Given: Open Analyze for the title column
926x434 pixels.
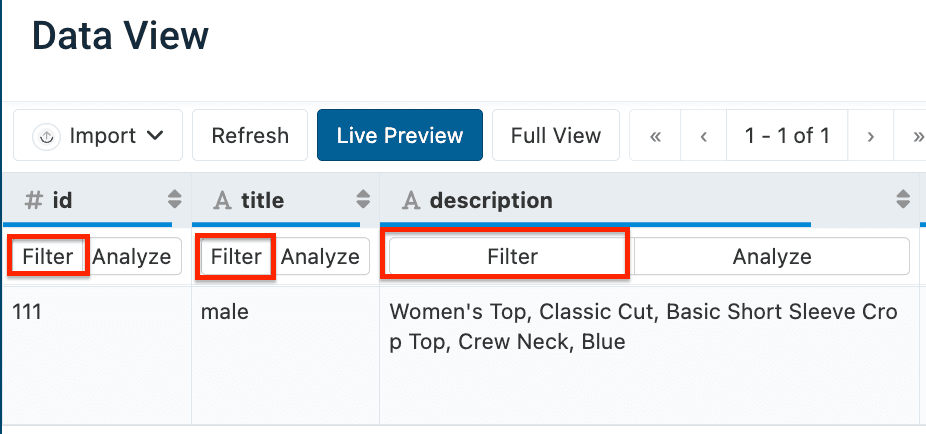Looking at the screenshot, I should (x=320, y=257).
